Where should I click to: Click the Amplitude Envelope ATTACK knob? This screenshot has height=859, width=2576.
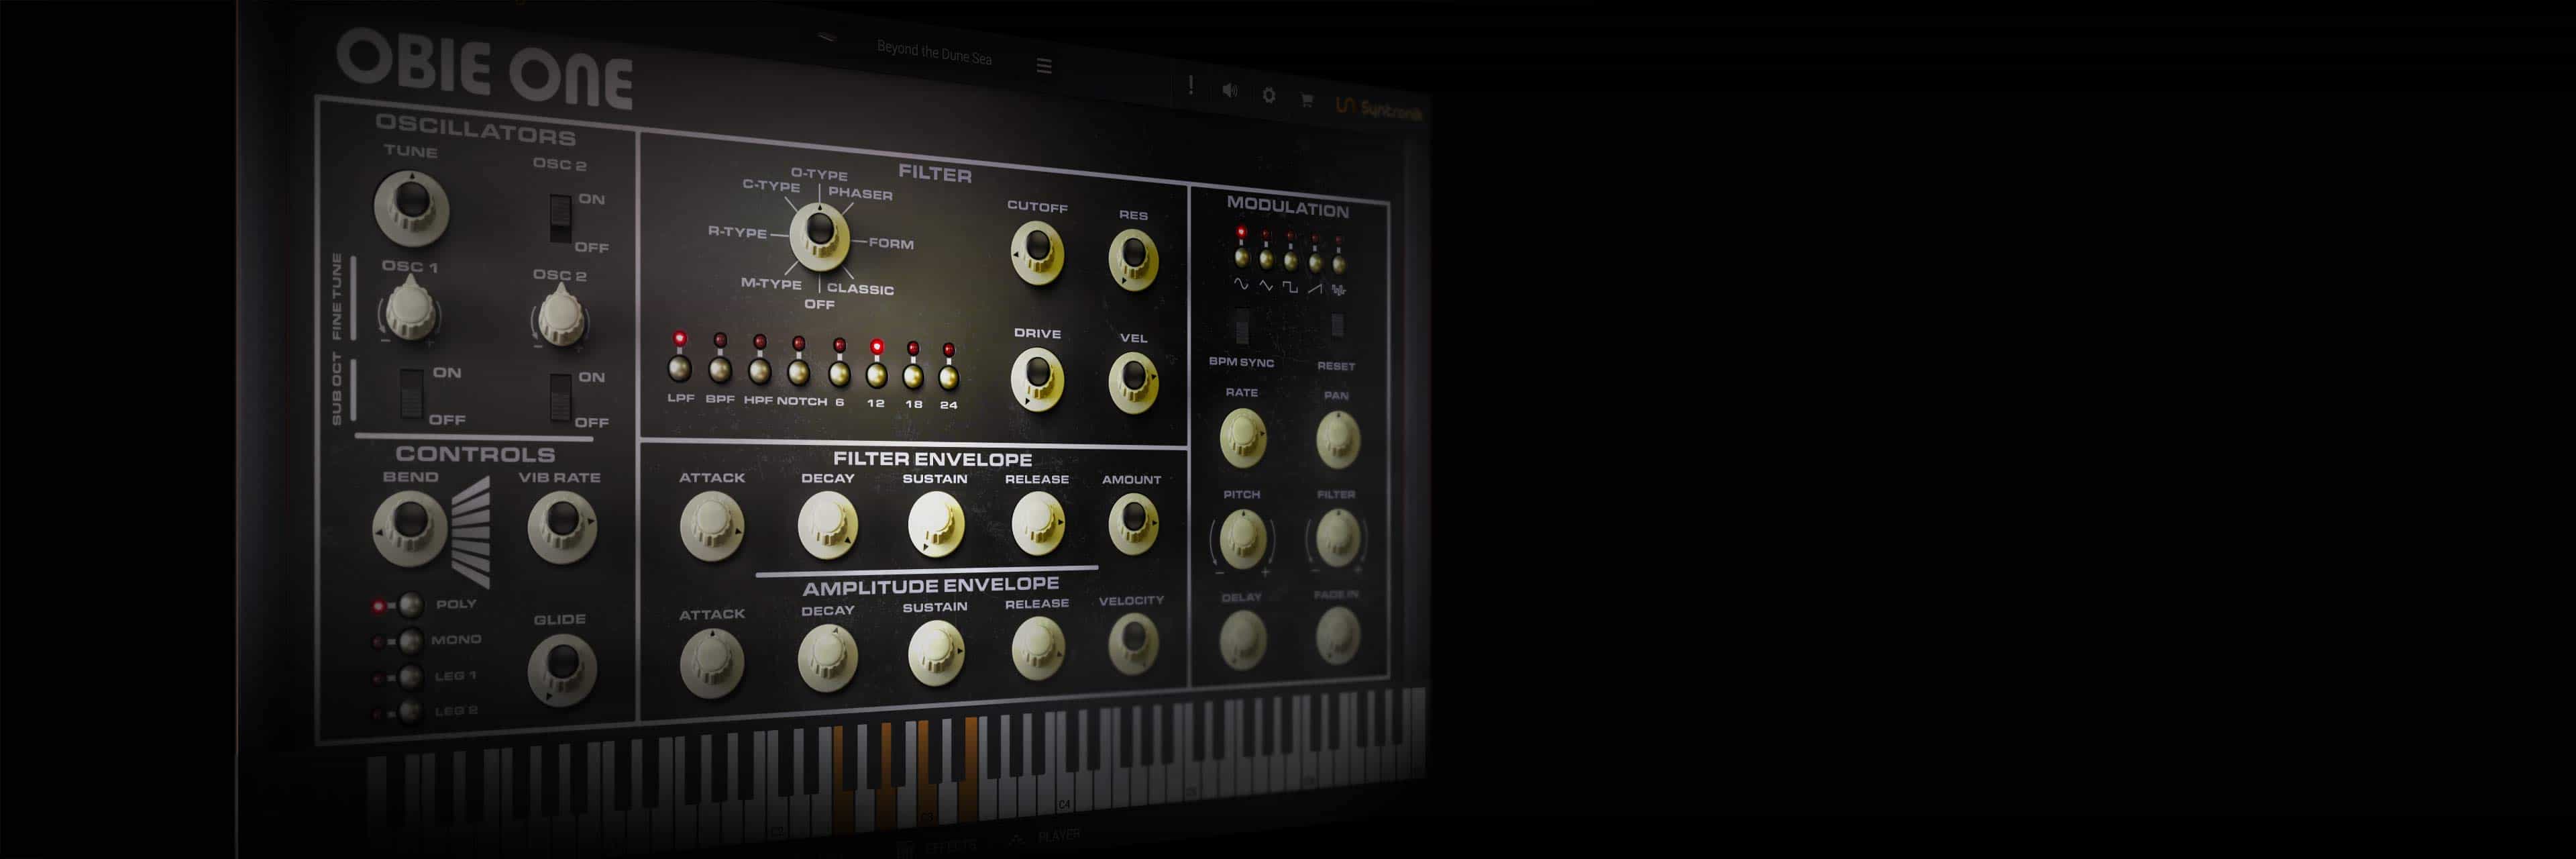coord(712,662)
